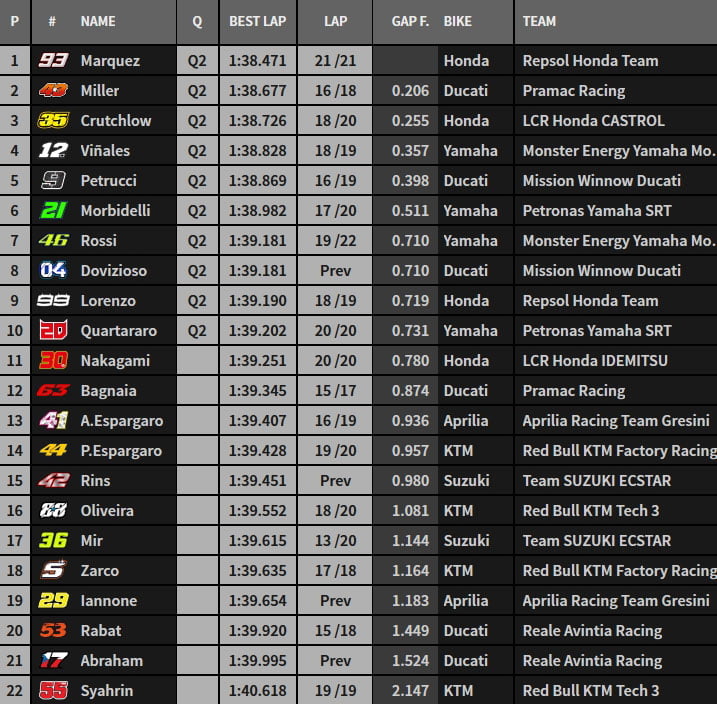Click Dovizioso's blue 04 number icon
Screen dimensions: 717x704
click(x=53, y=271)
